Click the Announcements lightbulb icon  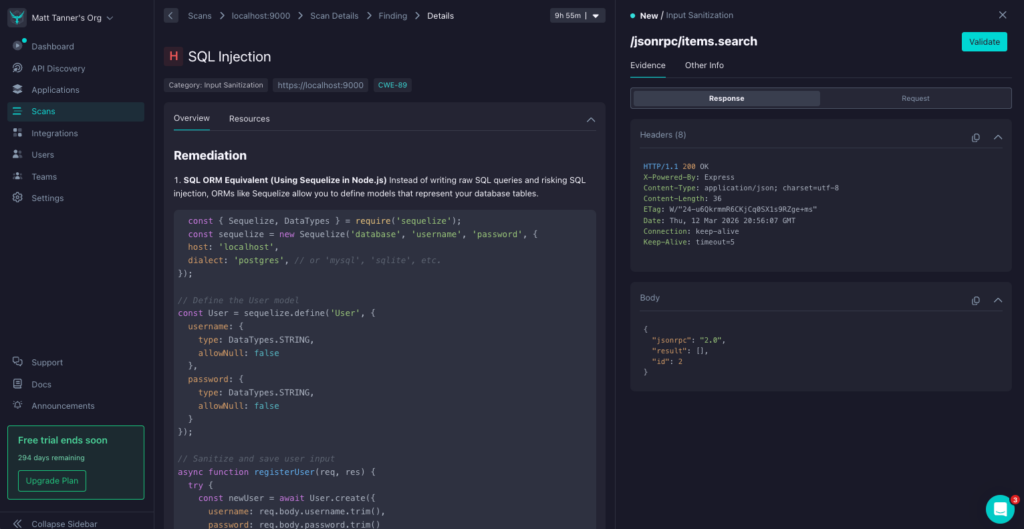(x=18, y=406)
